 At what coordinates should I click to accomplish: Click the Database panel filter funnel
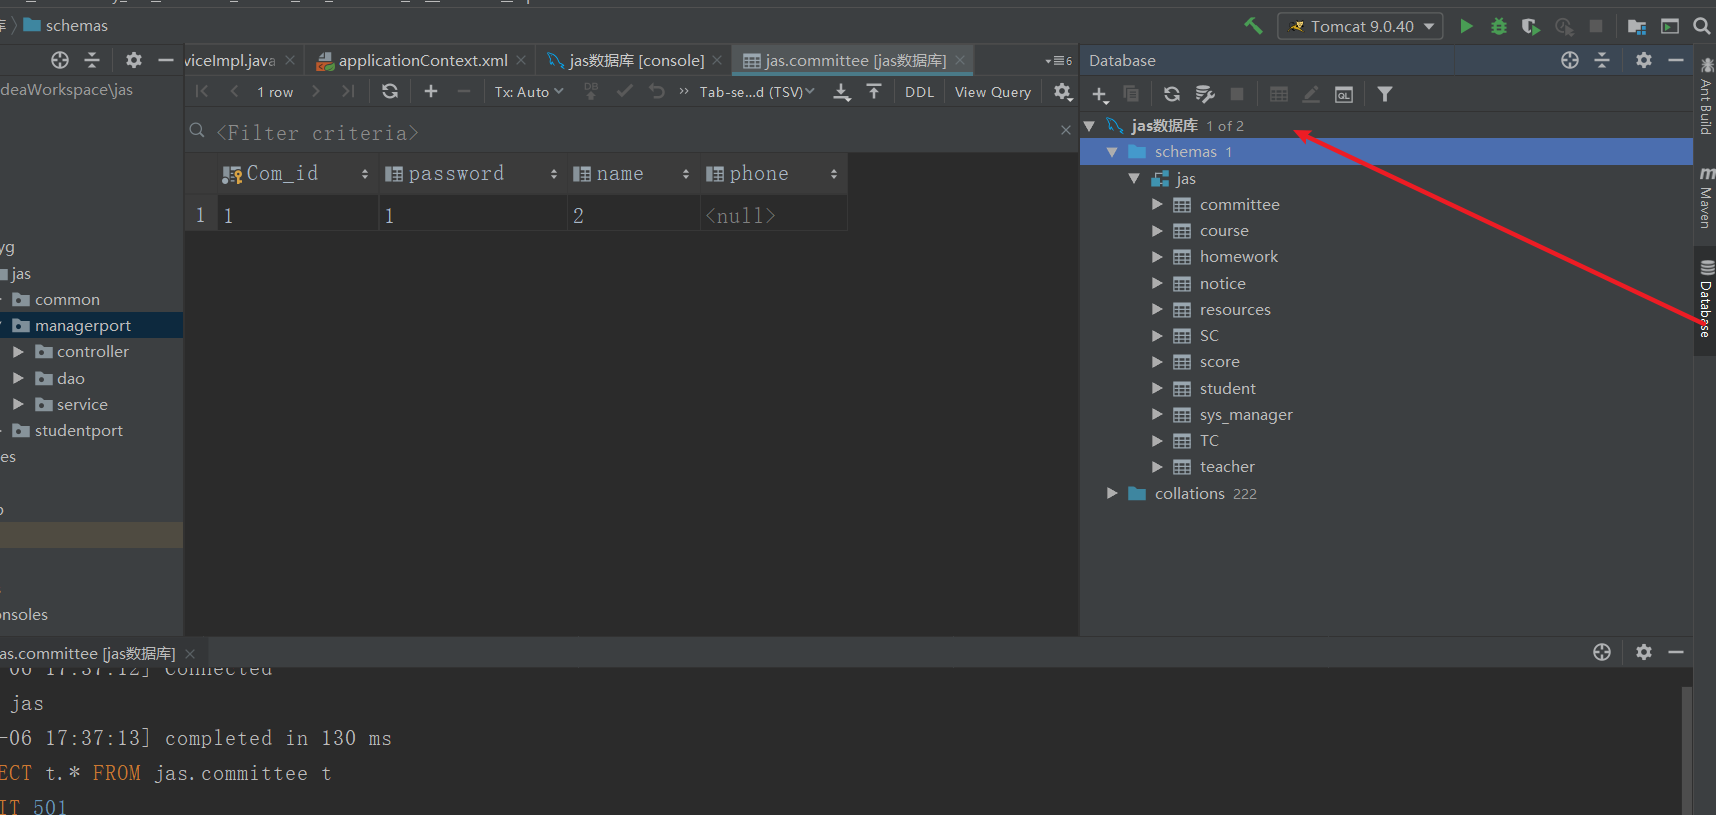(x=1385, y=94)
